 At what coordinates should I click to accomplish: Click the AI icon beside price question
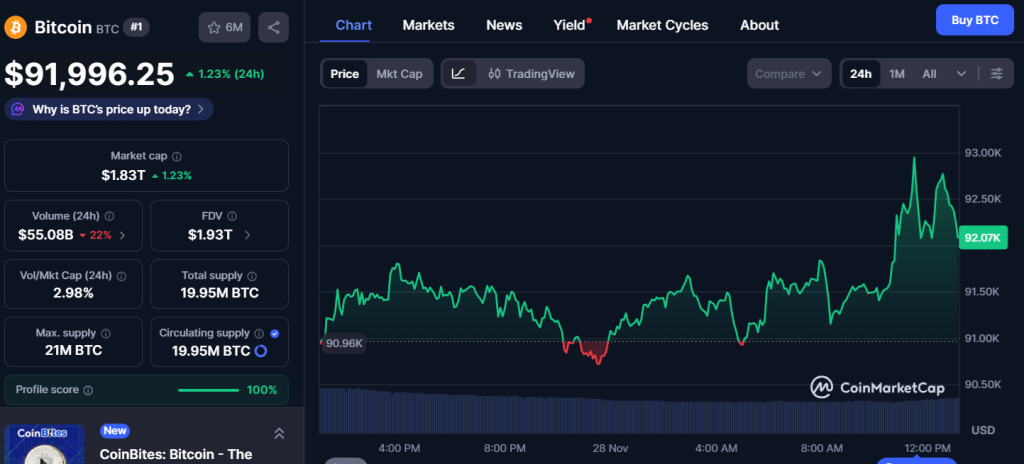click(18, 109)
